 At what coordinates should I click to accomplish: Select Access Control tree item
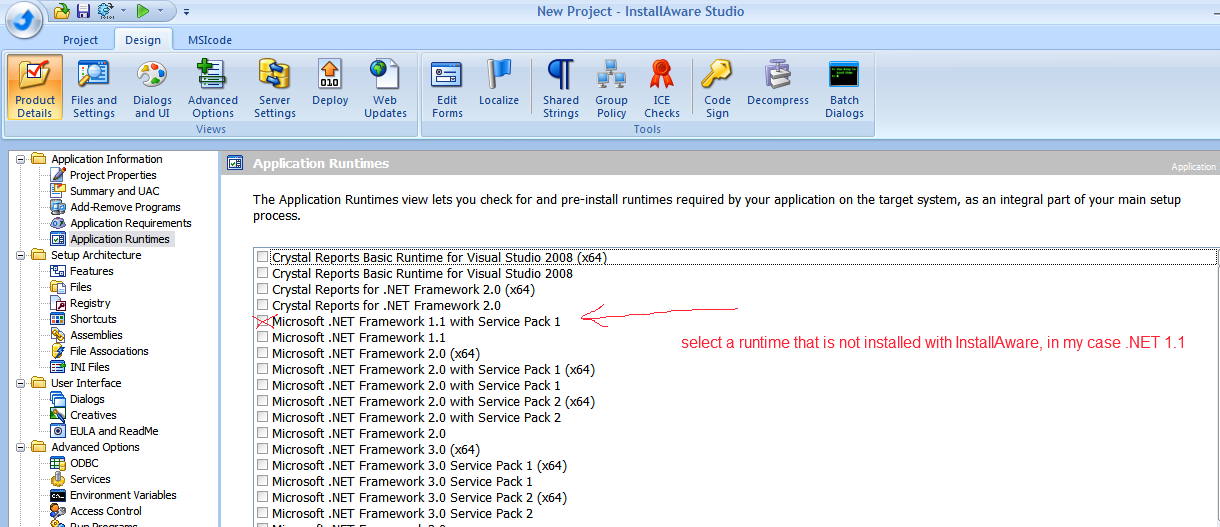tap(106, 511)
